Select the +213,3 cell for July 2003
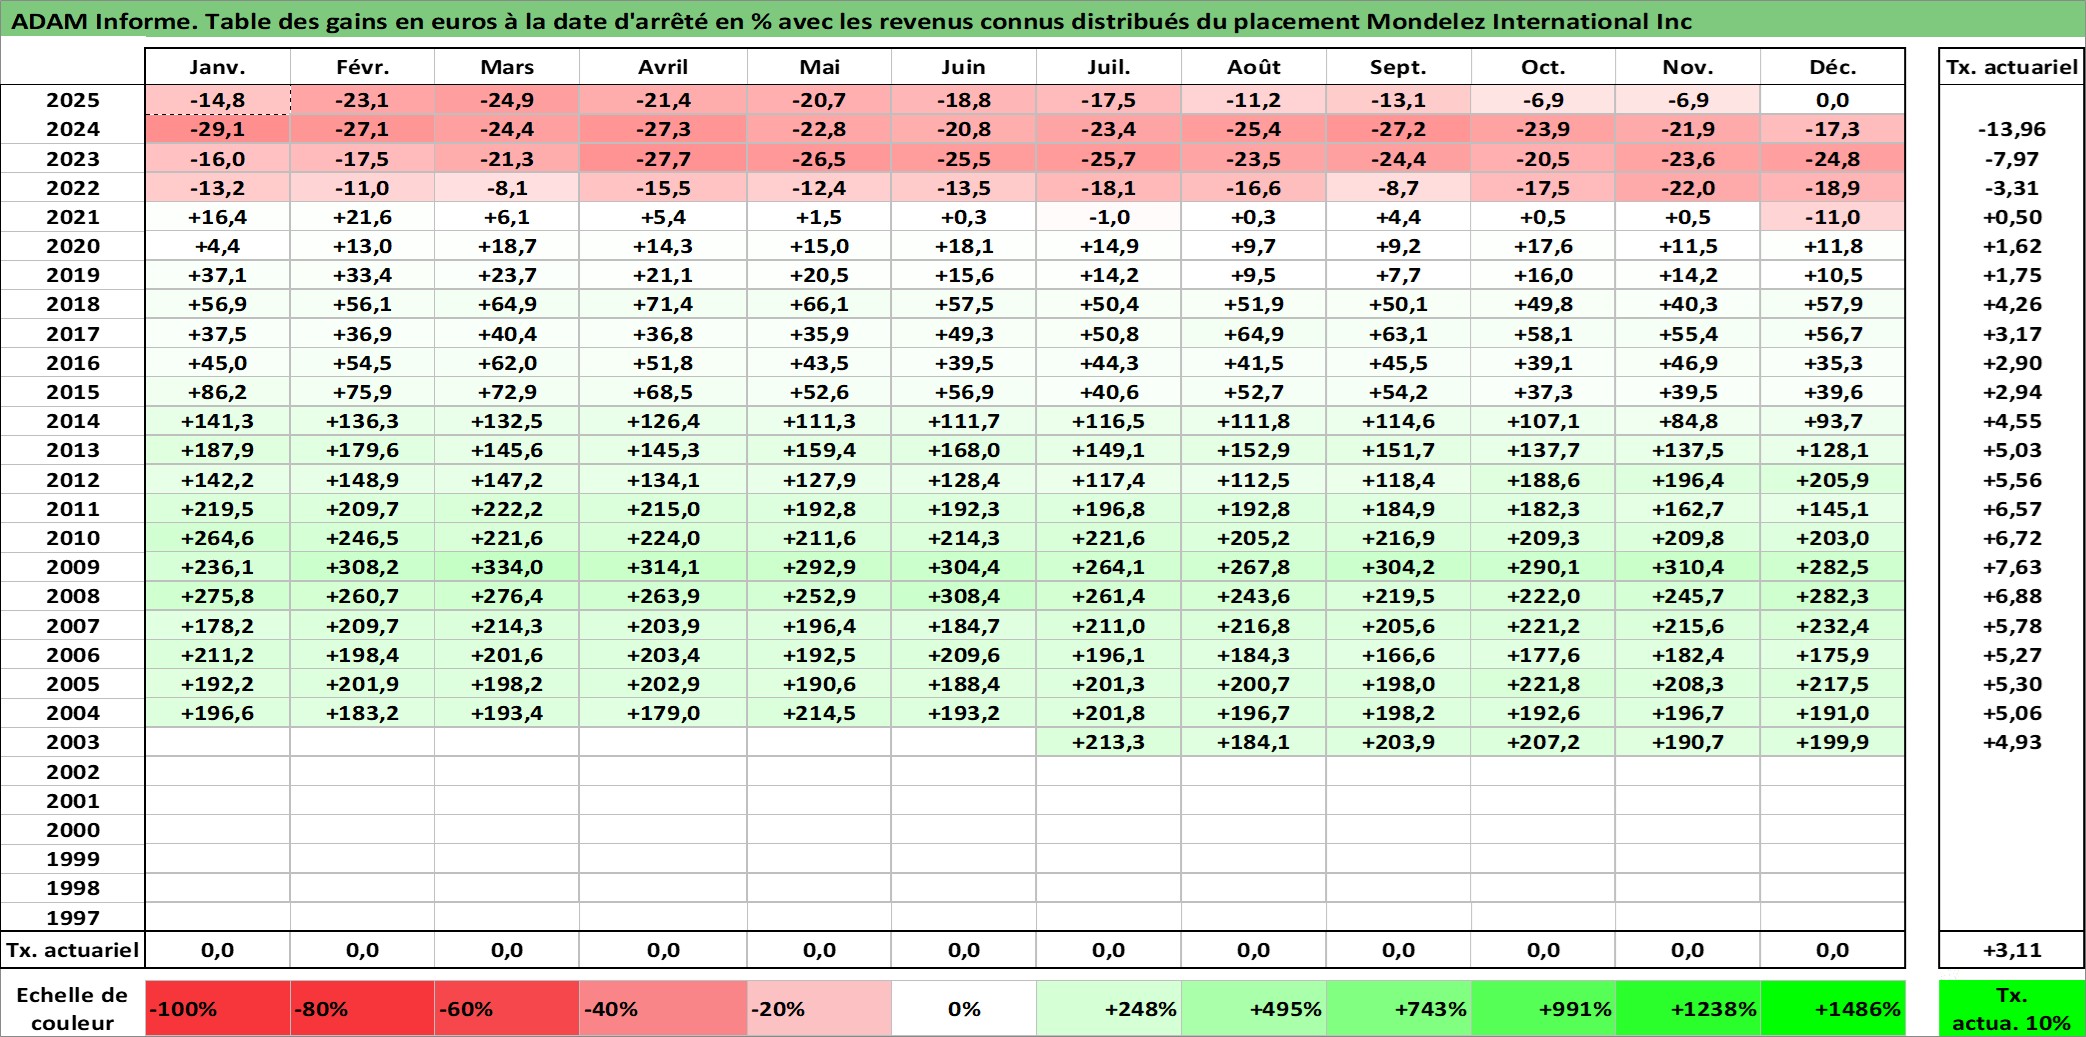This screenshot has width=2086, height=1037. (1109, 742)
